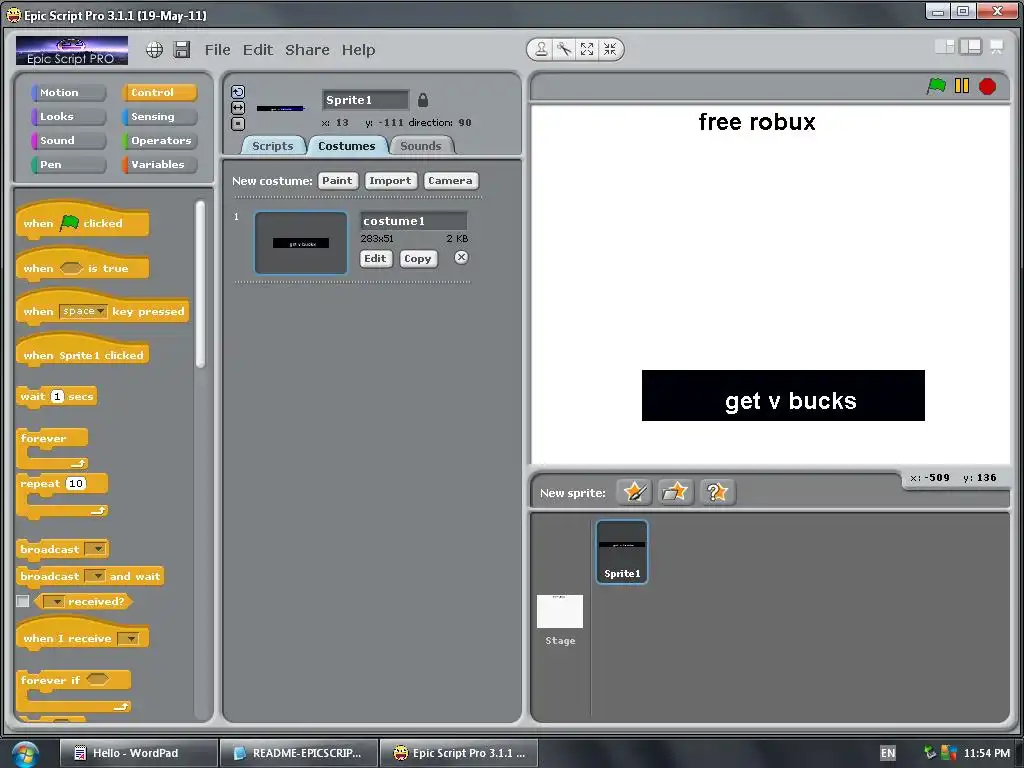Select the Control block category
The height and width of the screenshot is (768, 1024).
[x=159, y=93]
